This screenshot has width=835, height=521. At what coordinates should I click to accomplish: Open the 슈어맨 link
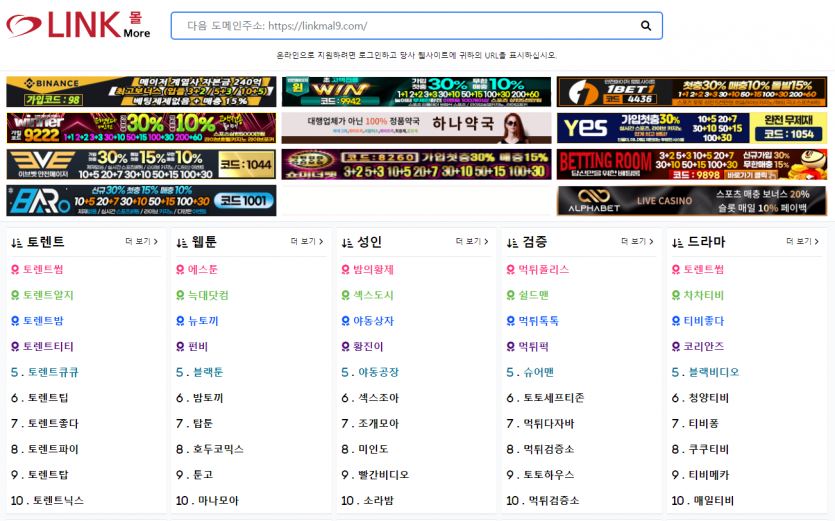(538, 372)
